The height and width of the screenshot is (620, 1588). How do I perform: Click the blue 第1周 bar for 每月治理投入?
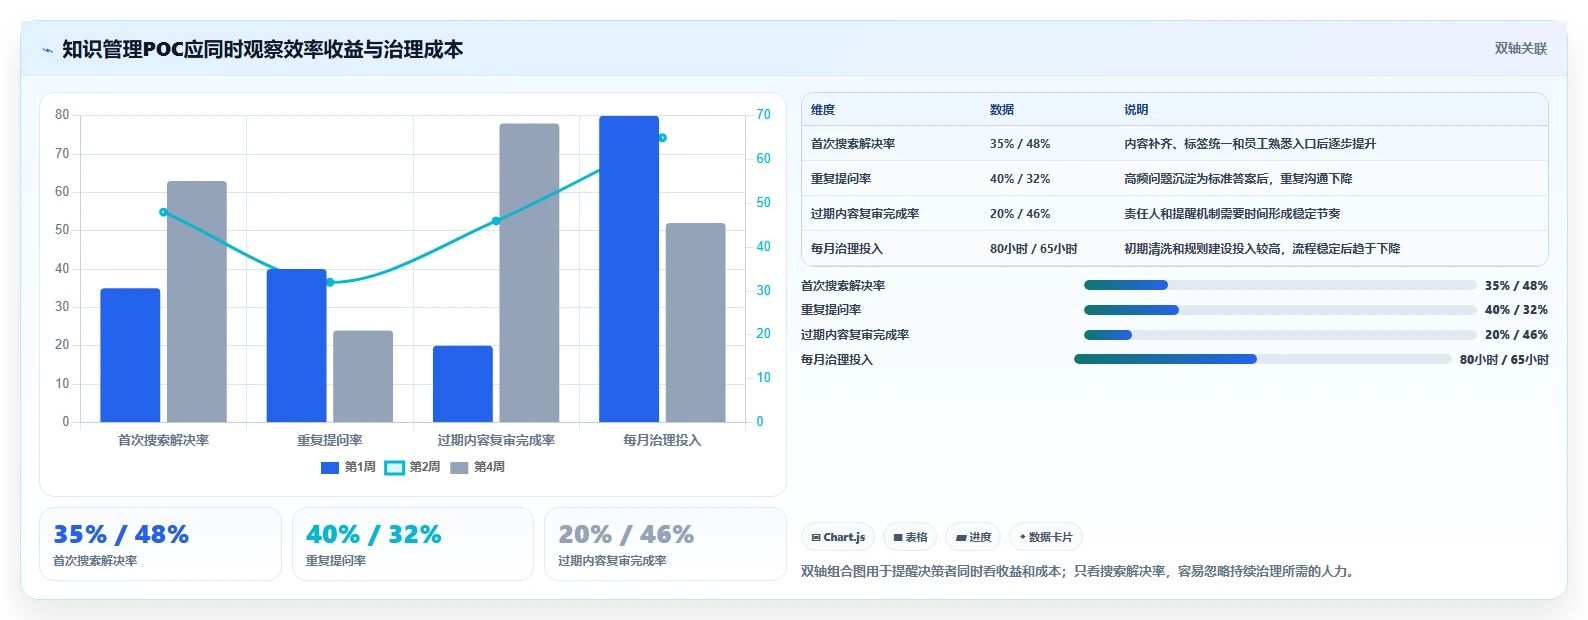coord(629,269)
